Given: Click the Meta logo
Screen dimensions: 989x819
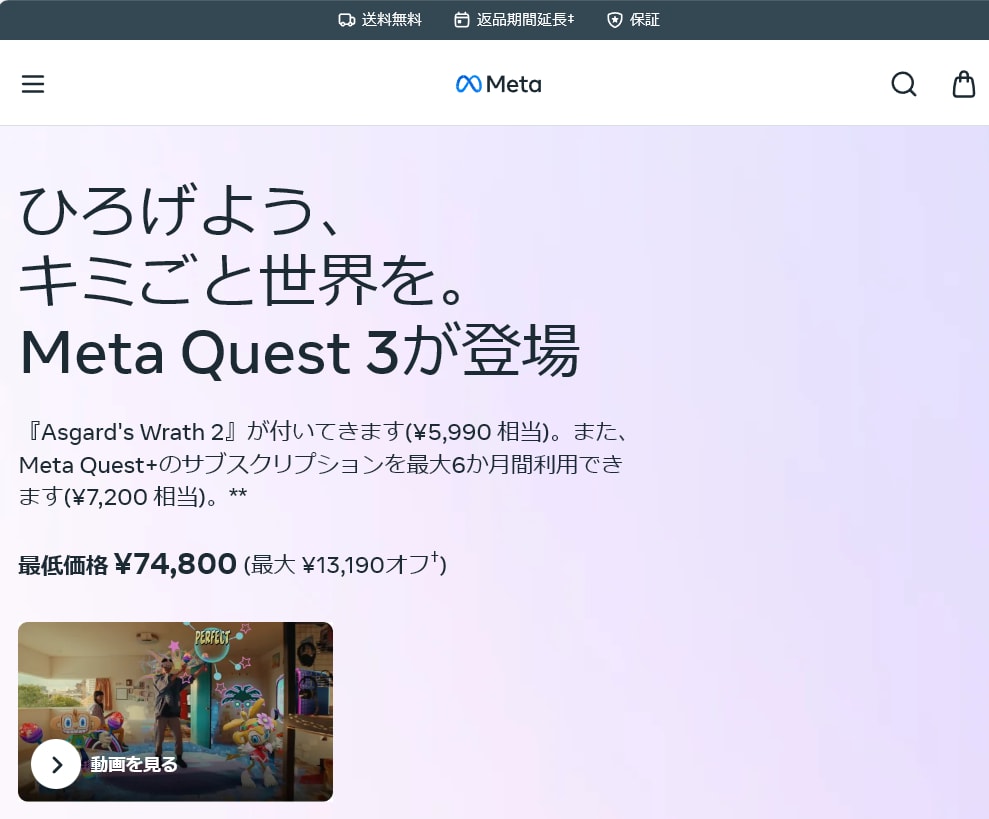Looking at the screenshot, I should click(x=498, y=84).
